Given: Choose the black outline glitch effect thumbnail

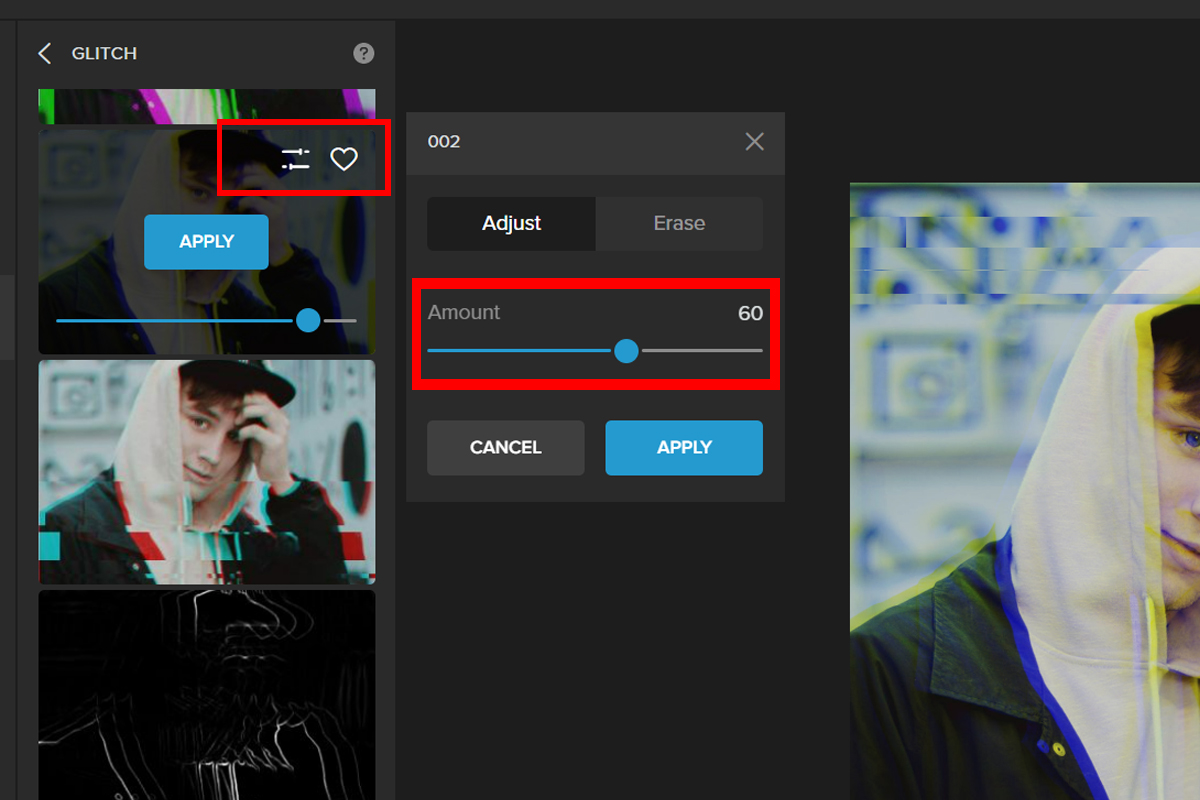Looking at the screenshot, I should [207, 694].
